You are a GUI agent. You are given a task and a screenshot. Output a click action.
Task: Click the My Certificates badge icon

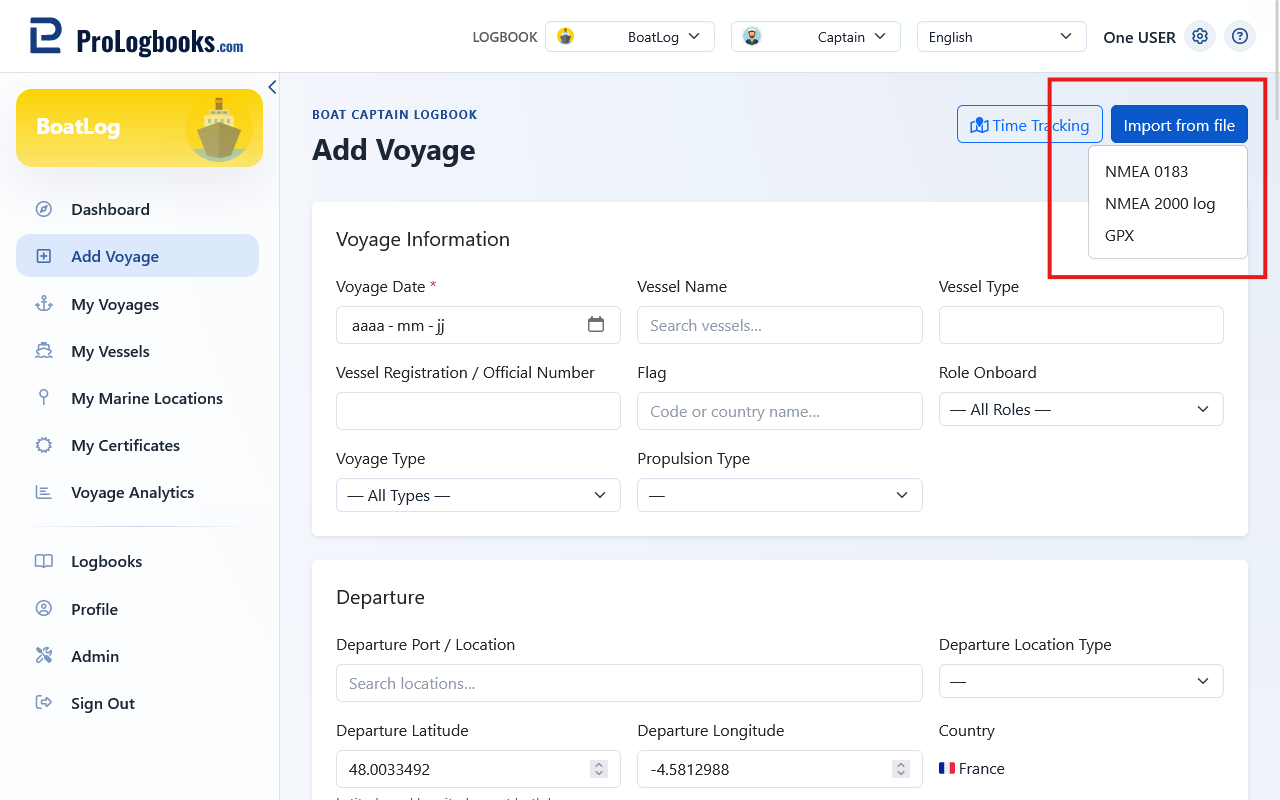point(44,445)
